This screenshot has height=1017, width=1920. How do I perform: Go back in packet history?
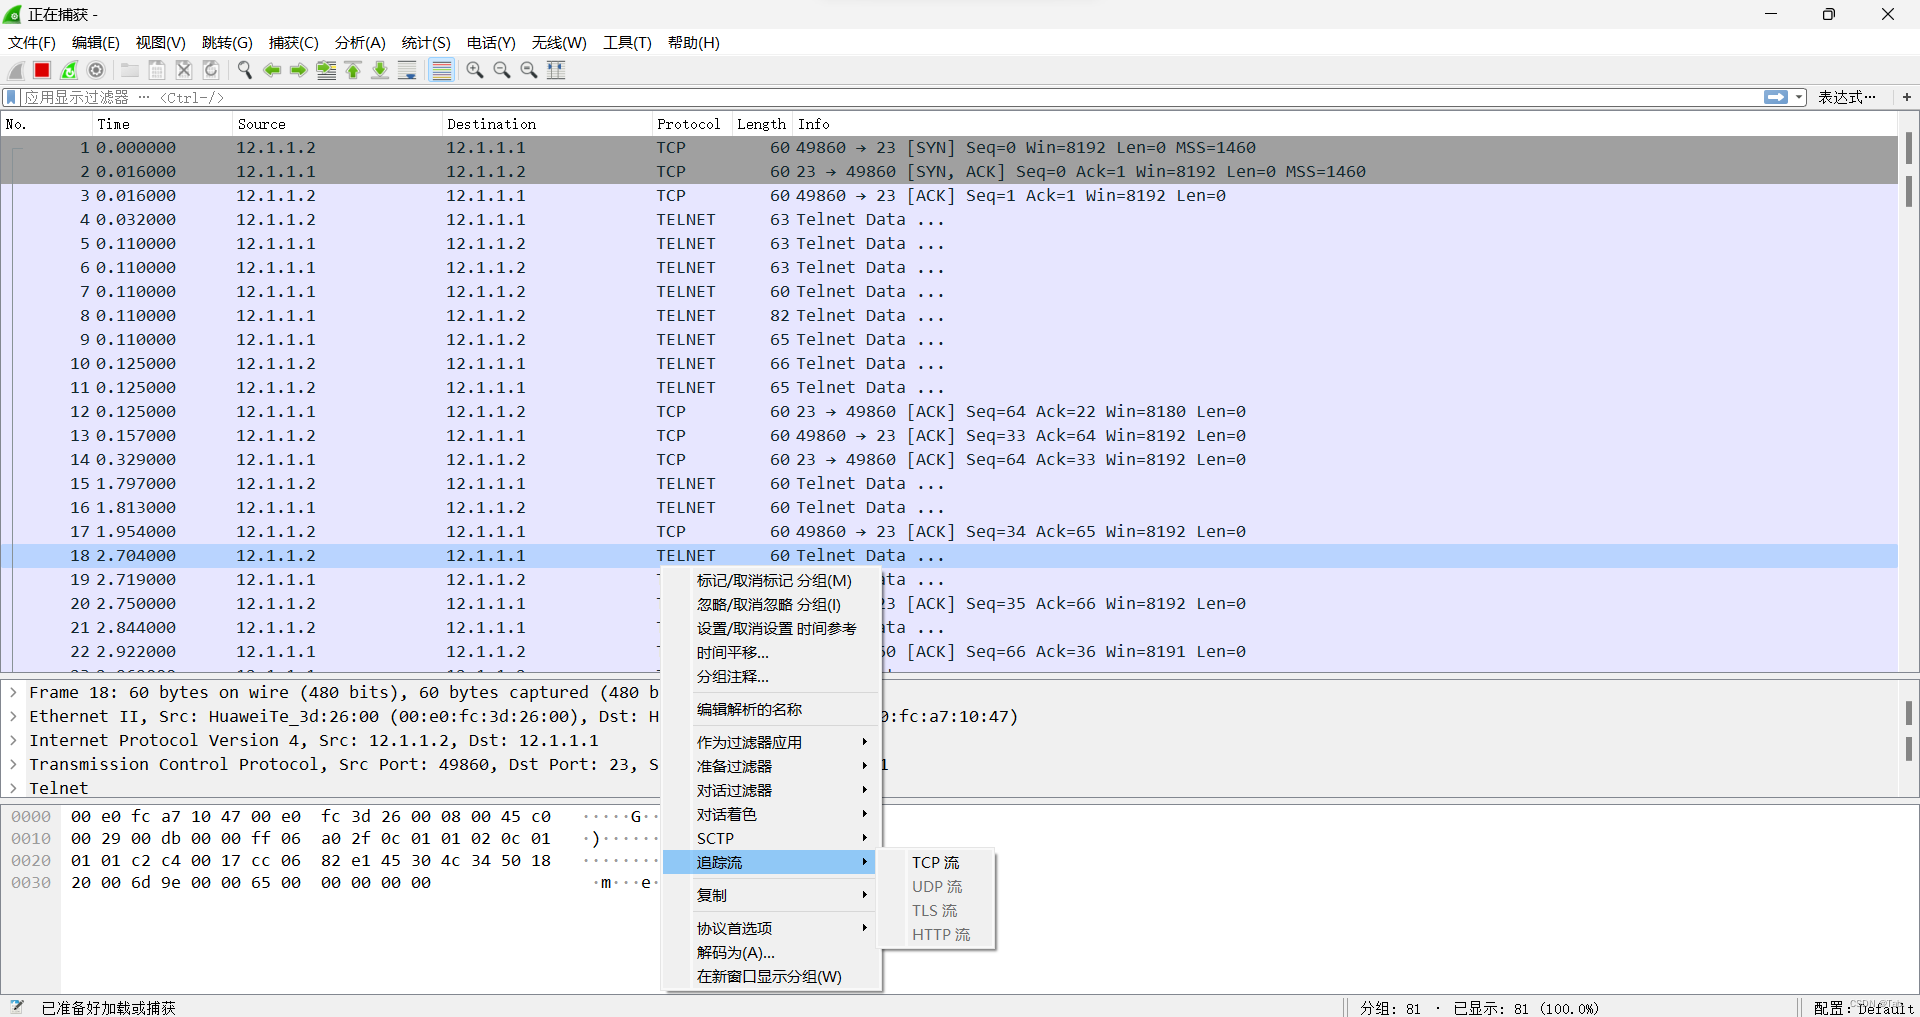[x=272, y=70]
